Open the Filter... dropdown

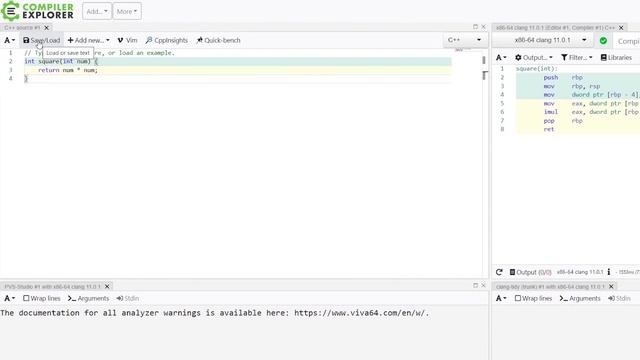click(x=576, y=58)
